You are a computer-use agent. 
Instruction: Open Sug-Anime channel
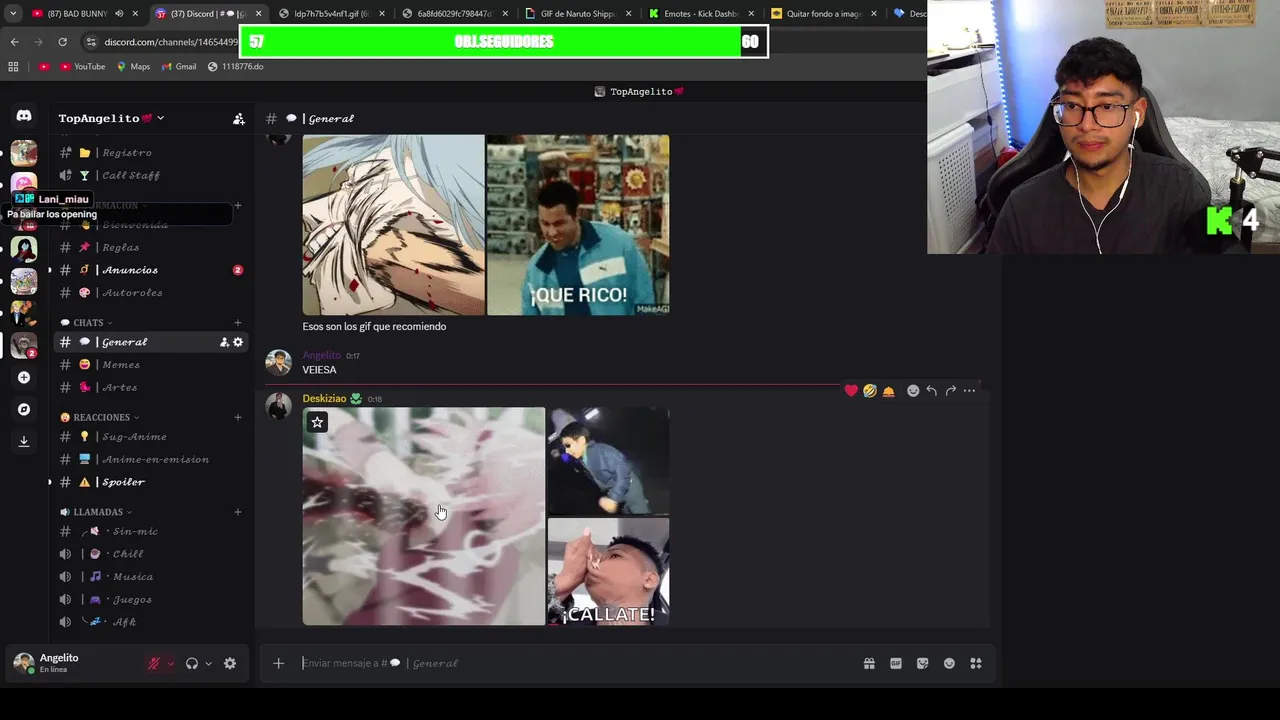click(150, 437)
